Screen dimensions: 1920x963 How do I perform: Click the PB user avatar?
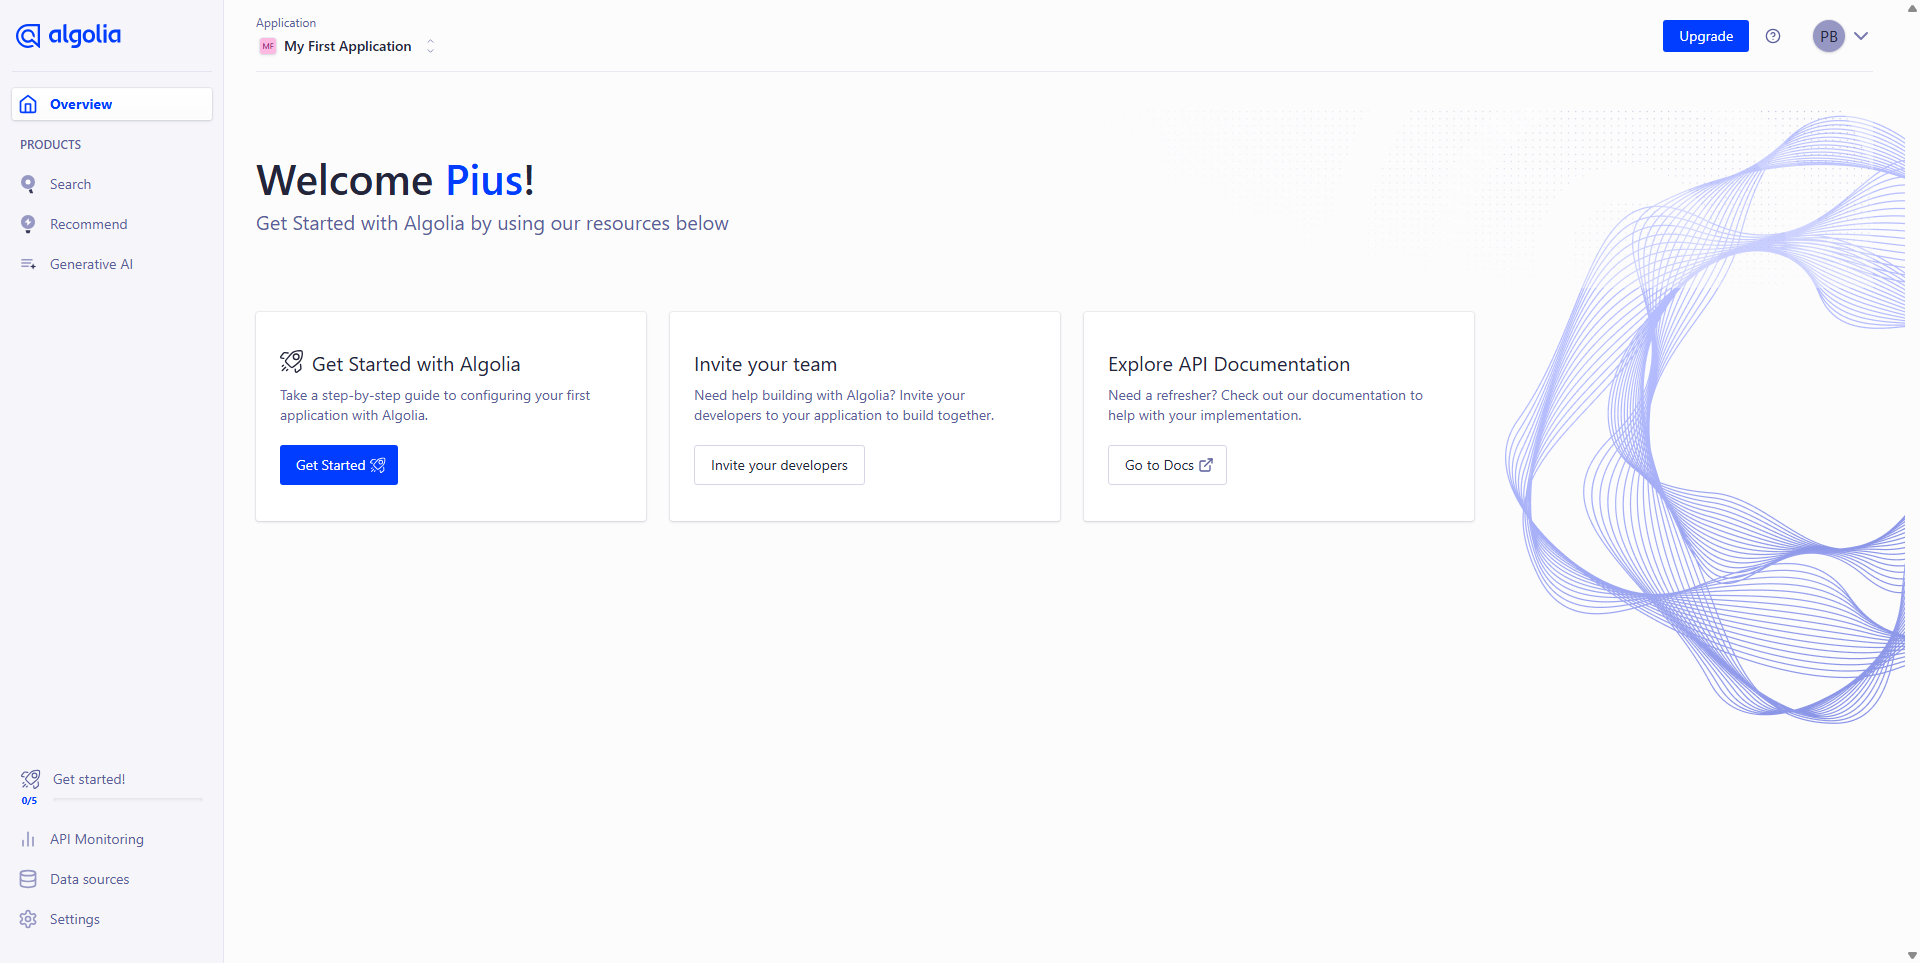tap(1828, 36)
